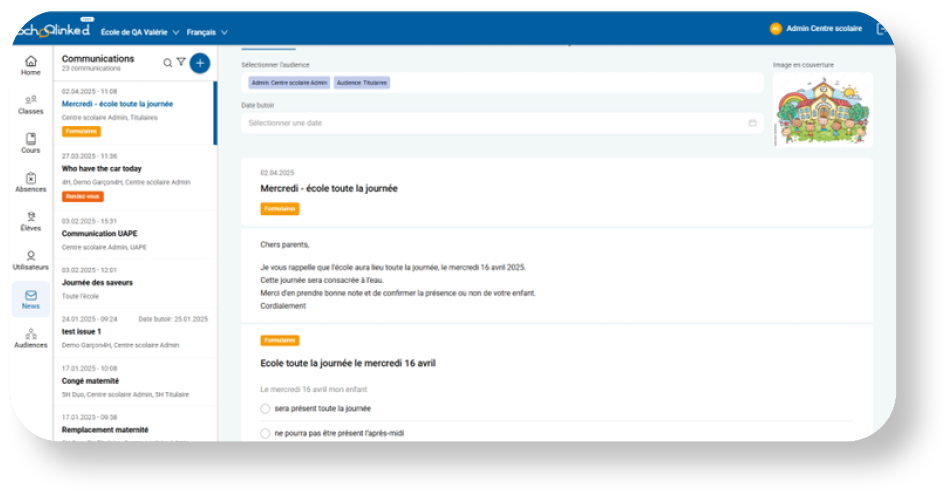The height and width of the screenshot is (496, 951).
Task: Click the cover image thumbnail
Action: tap(822, 110)
